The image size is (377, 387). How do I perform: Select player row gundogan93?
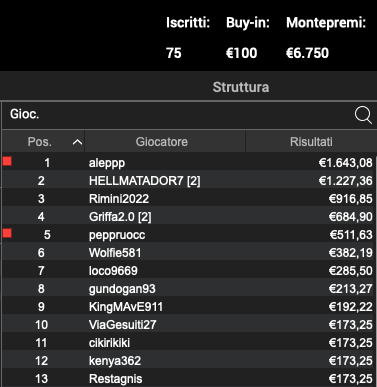[189, 289]
